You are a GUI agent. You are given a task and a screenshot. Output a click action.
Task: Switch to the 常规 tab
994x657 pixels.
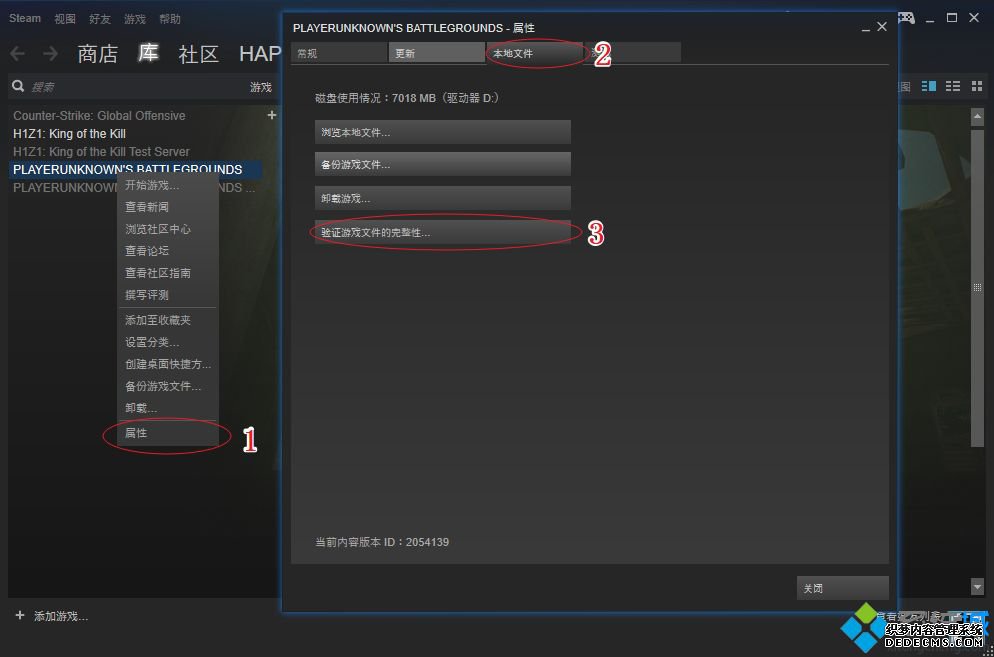[x=339, y=53]
